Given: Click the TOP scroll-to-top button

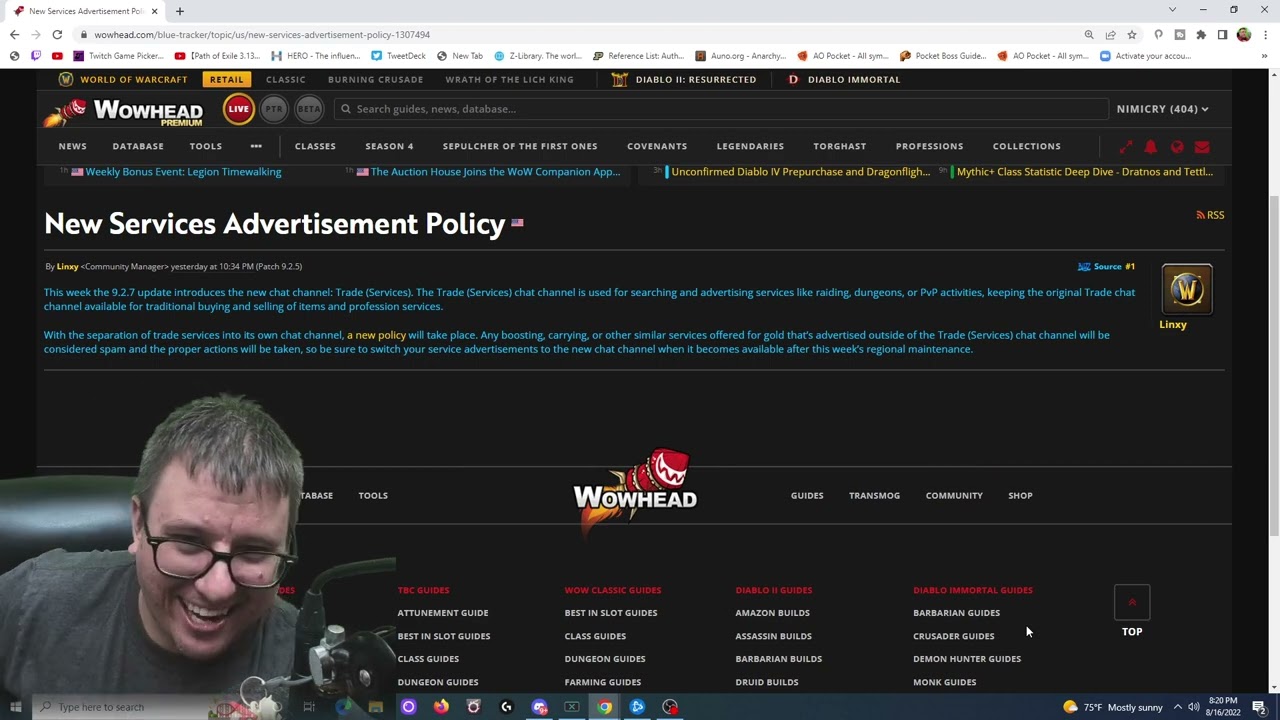Looking at the screenshot, I should (1132, 611).
